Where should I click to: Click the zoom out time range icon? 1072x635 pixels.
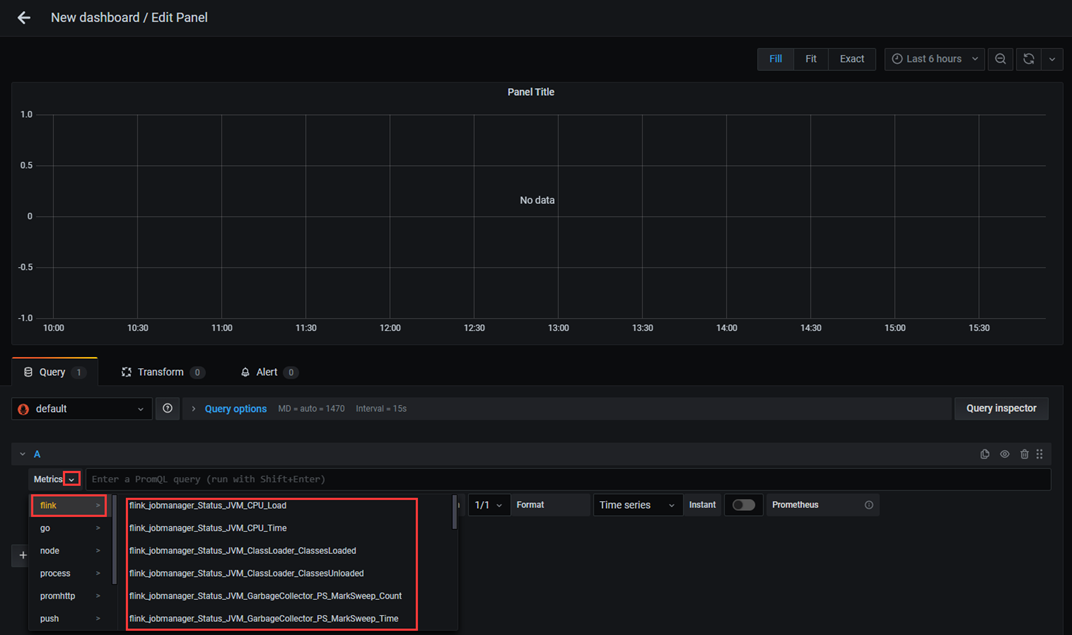pos(1000,59)
